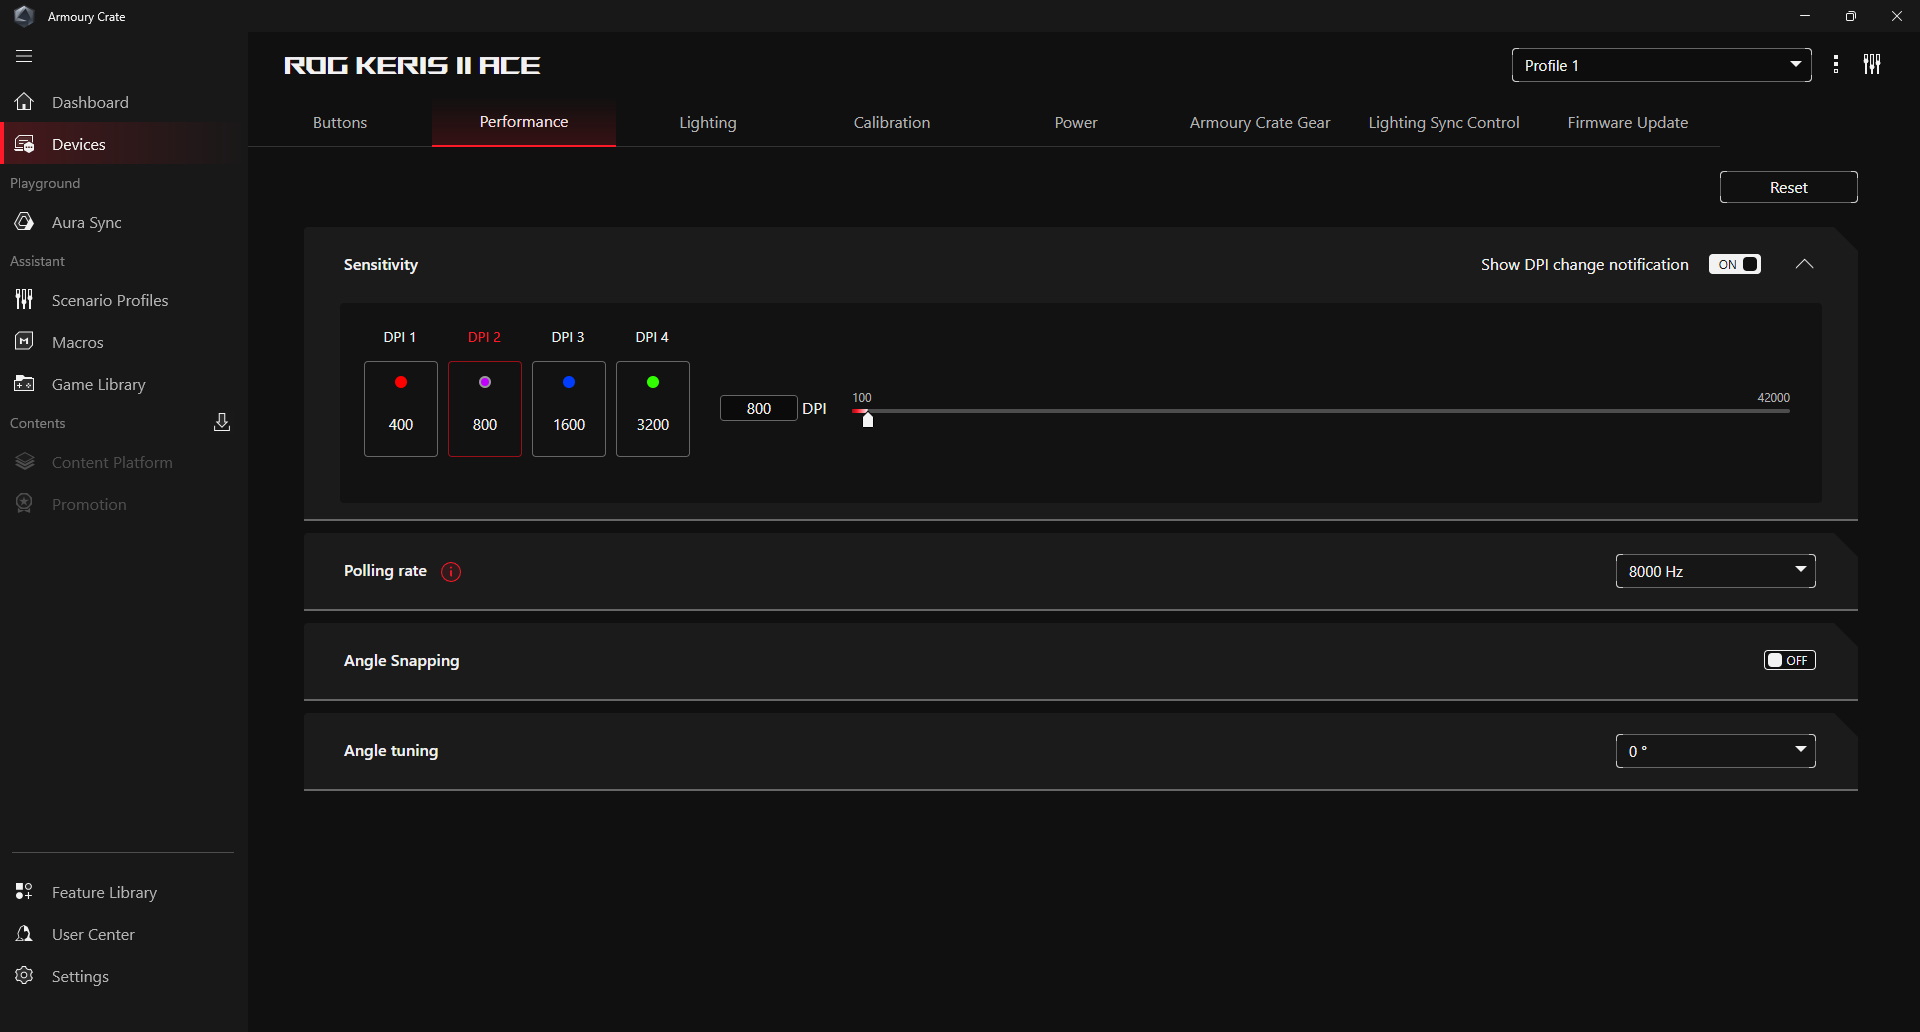1920x1032 pixels.
Task: Open Feature Library from the sidebar
Action: tap(124, 892)
